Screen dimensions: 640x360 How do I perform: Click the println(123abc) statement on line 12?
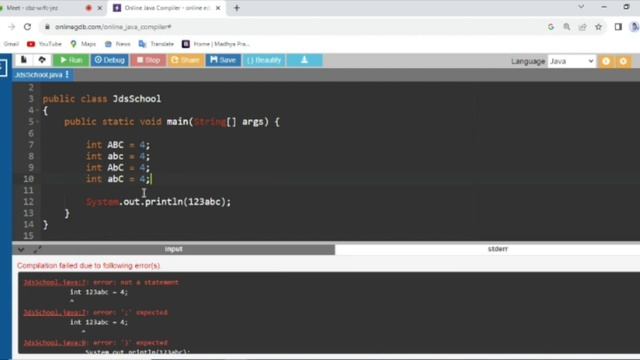(158, 202)
